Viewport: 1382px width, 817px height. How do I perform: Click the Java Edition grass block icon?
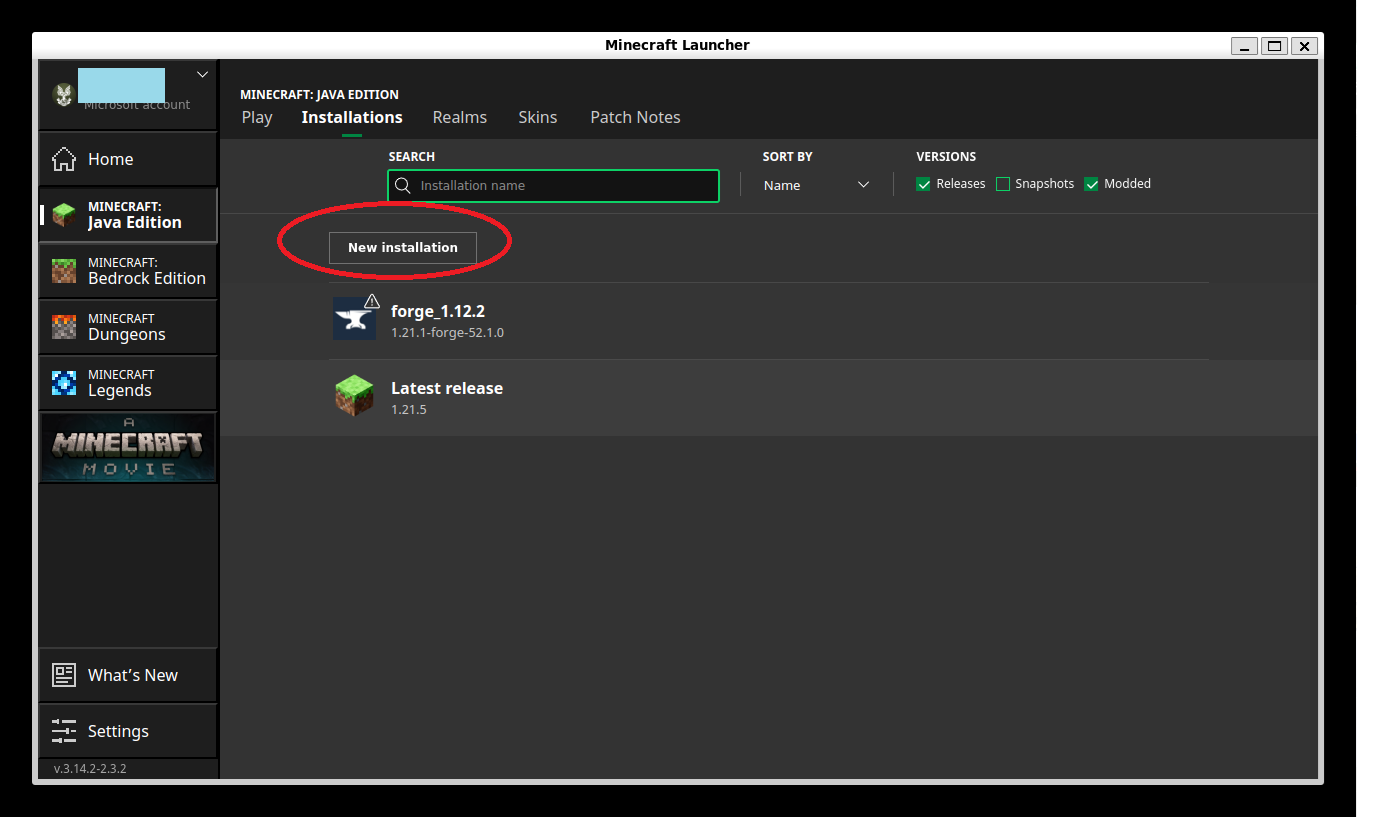click(64, 215)
